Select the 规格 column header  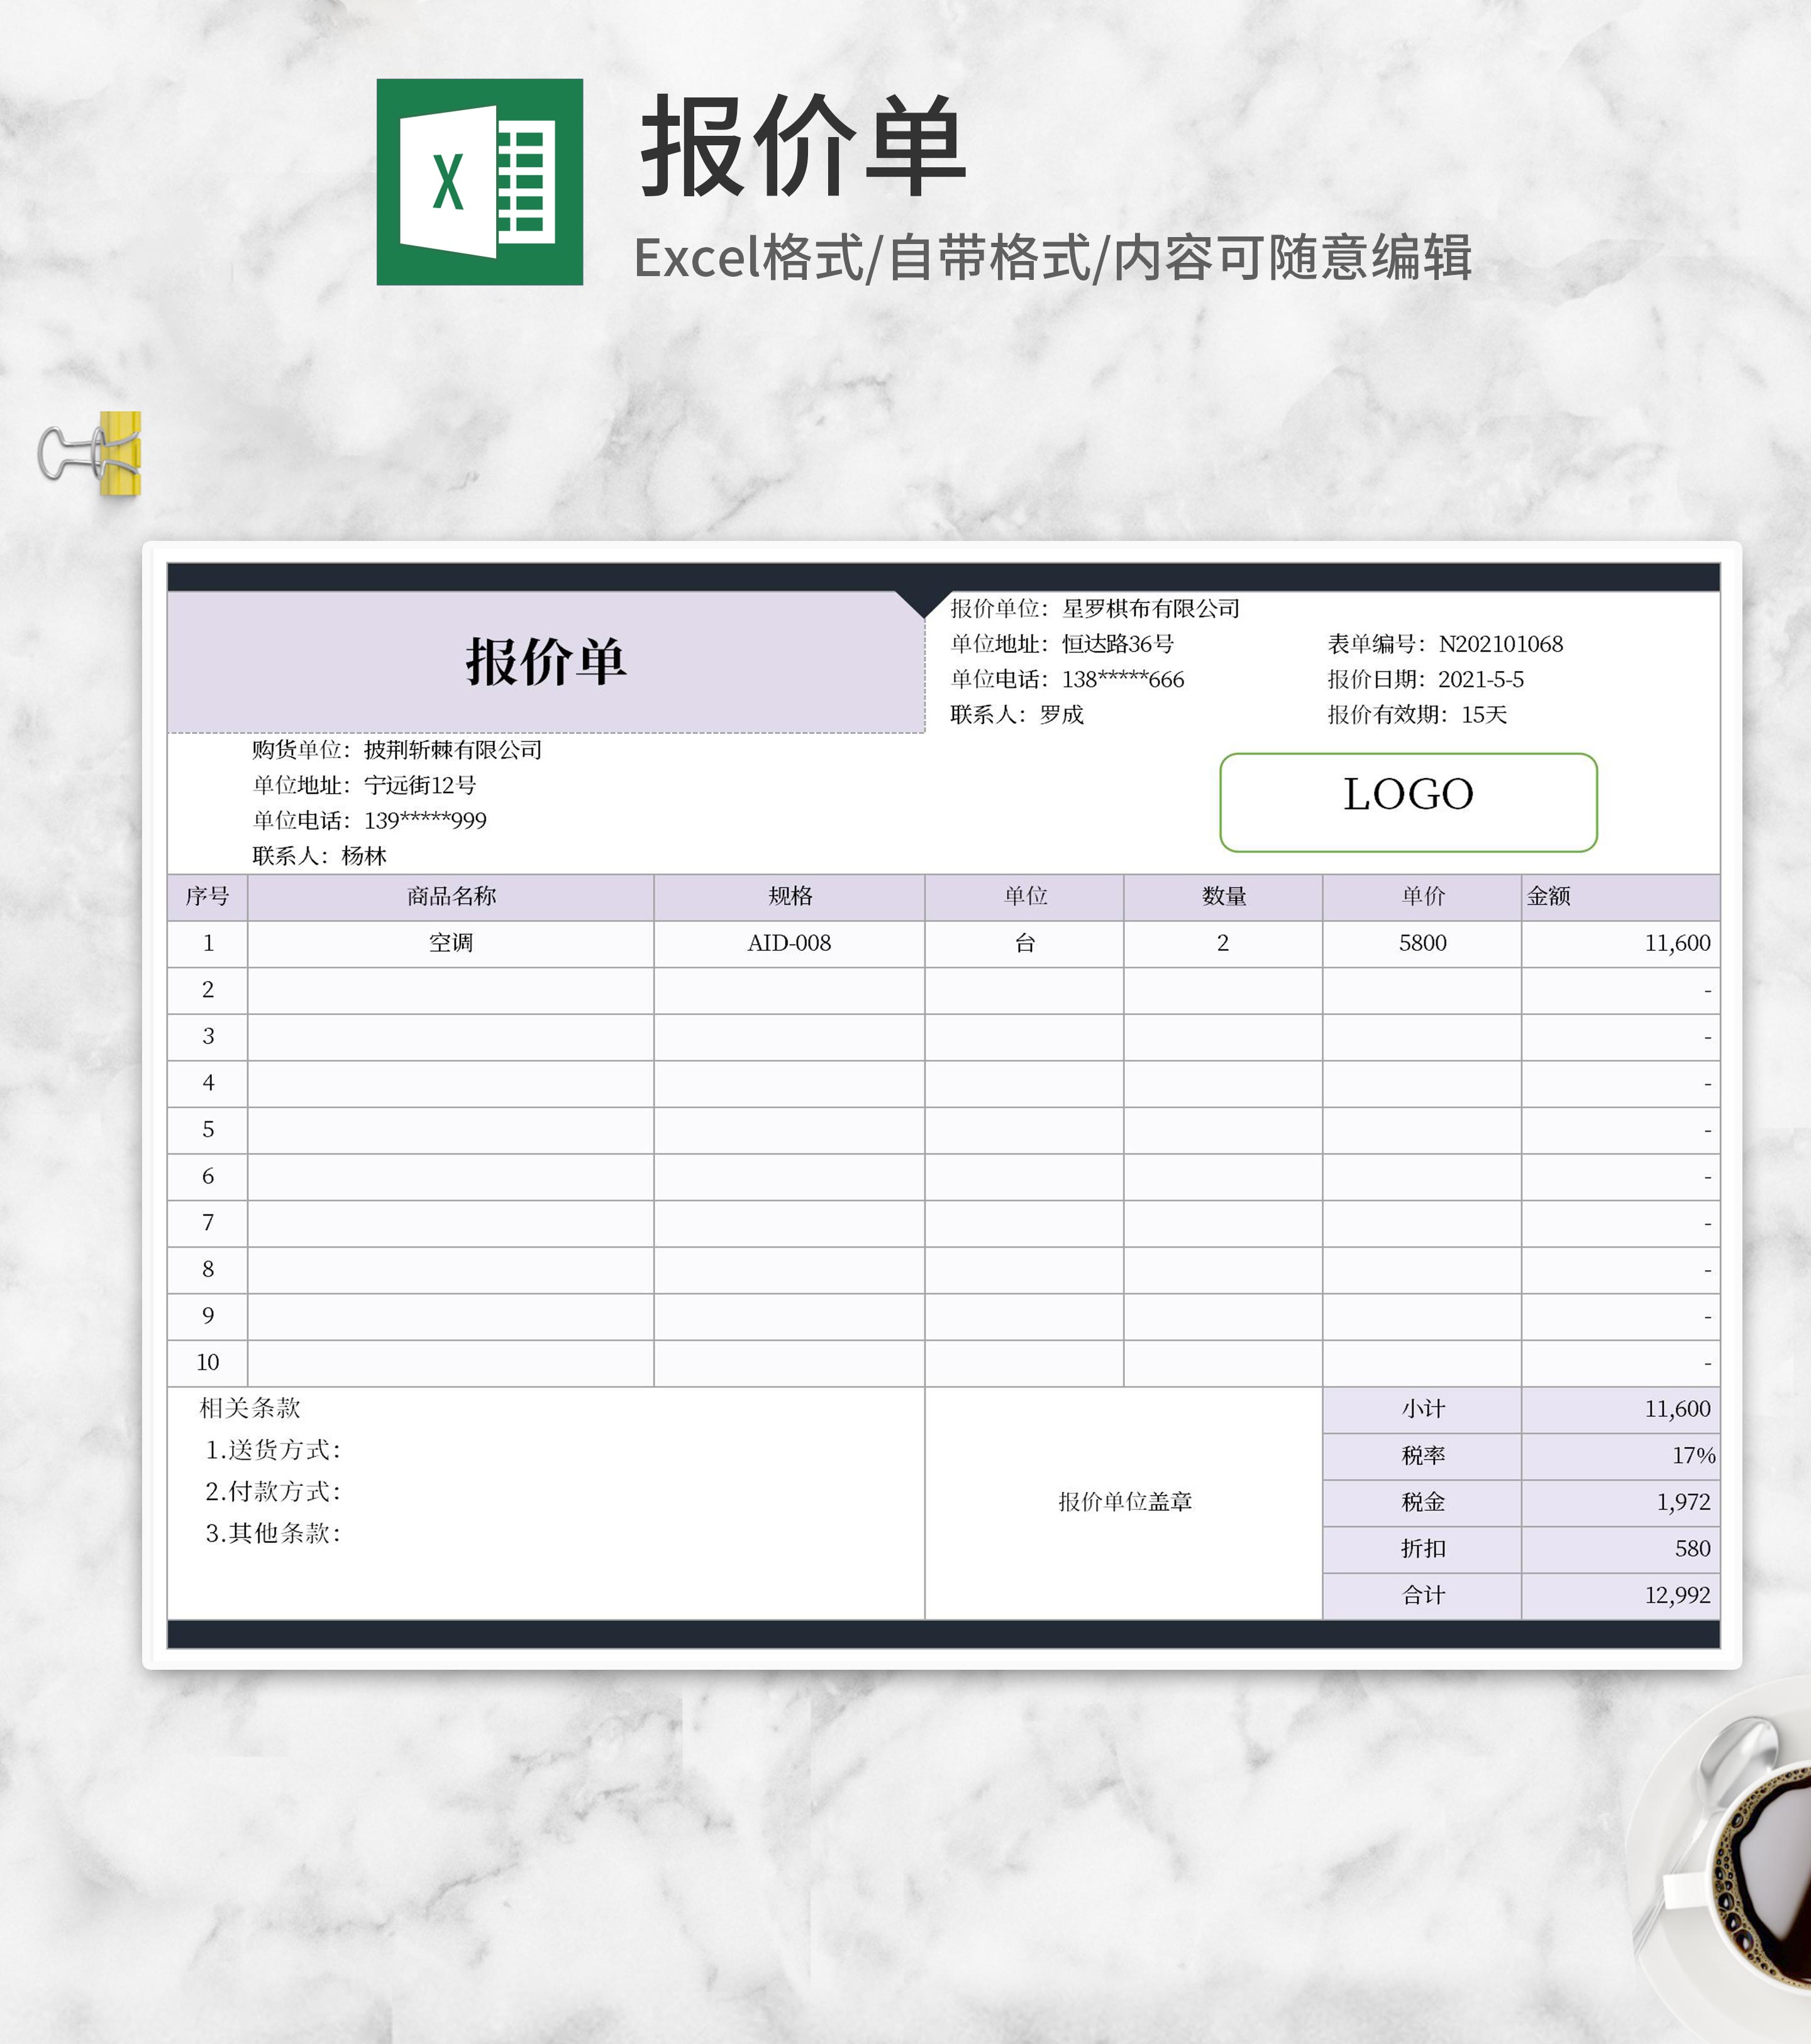pos(789,897)
